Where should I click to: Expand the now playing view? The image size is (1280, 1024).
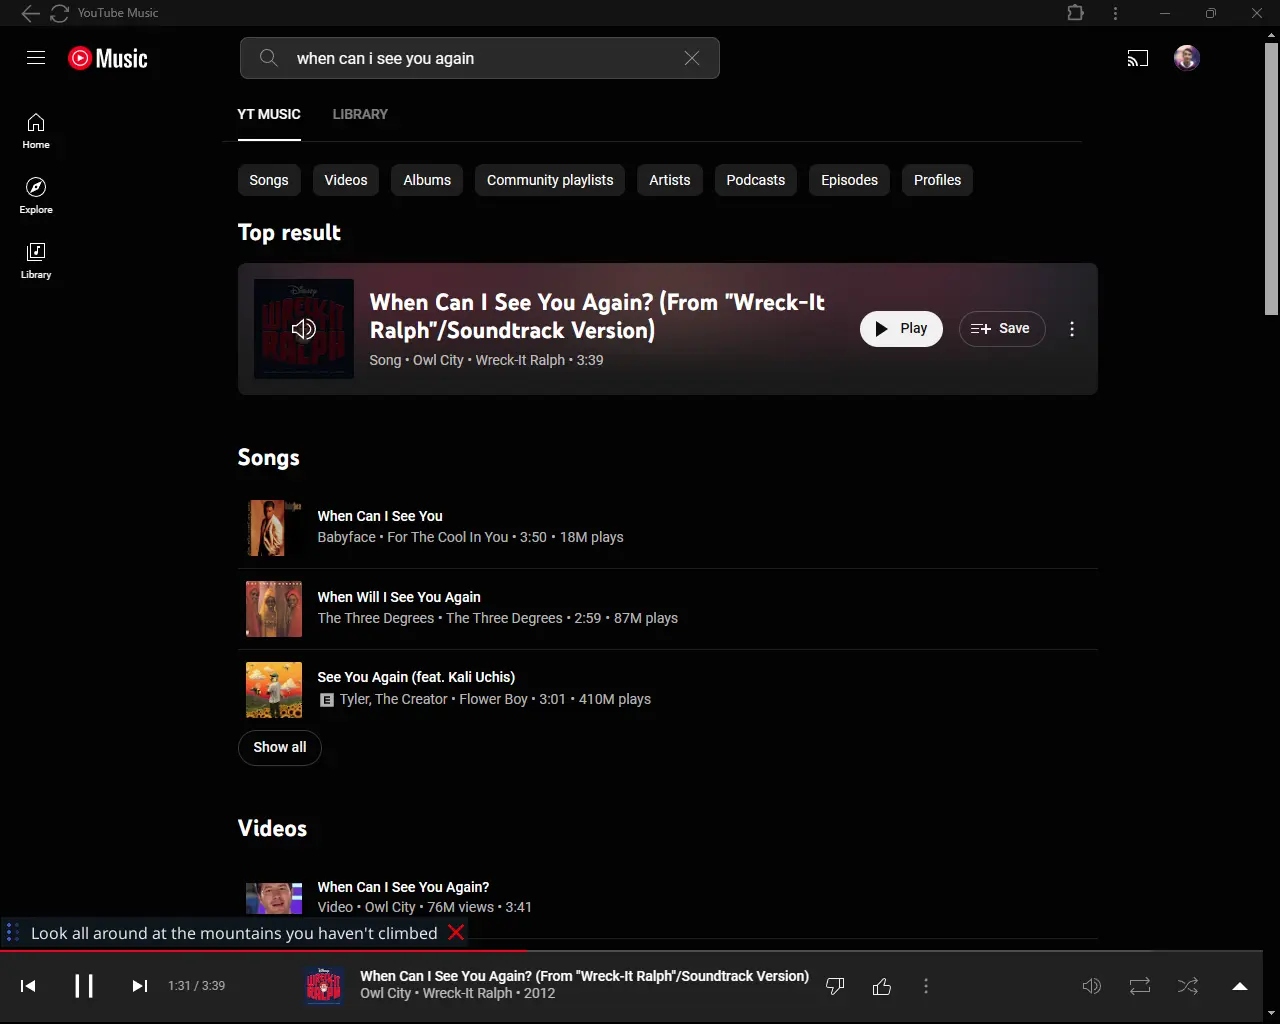[x=1240, y=986]
